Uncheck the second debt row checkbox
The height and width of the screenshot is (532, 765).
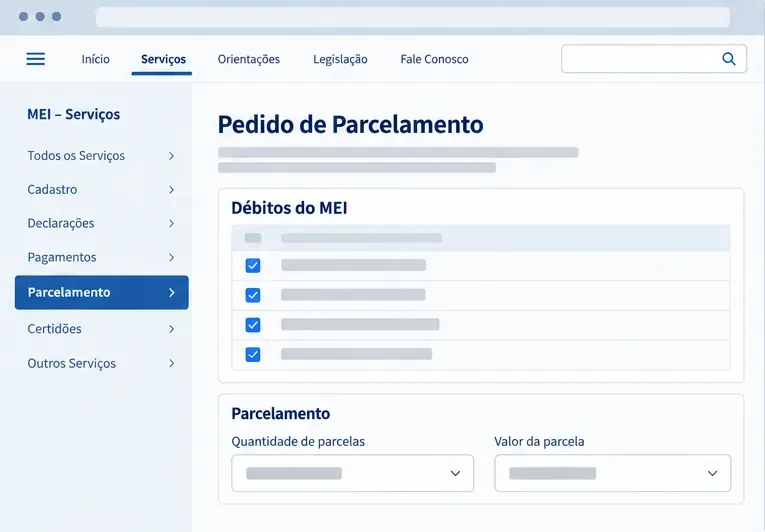pos(253,295)
